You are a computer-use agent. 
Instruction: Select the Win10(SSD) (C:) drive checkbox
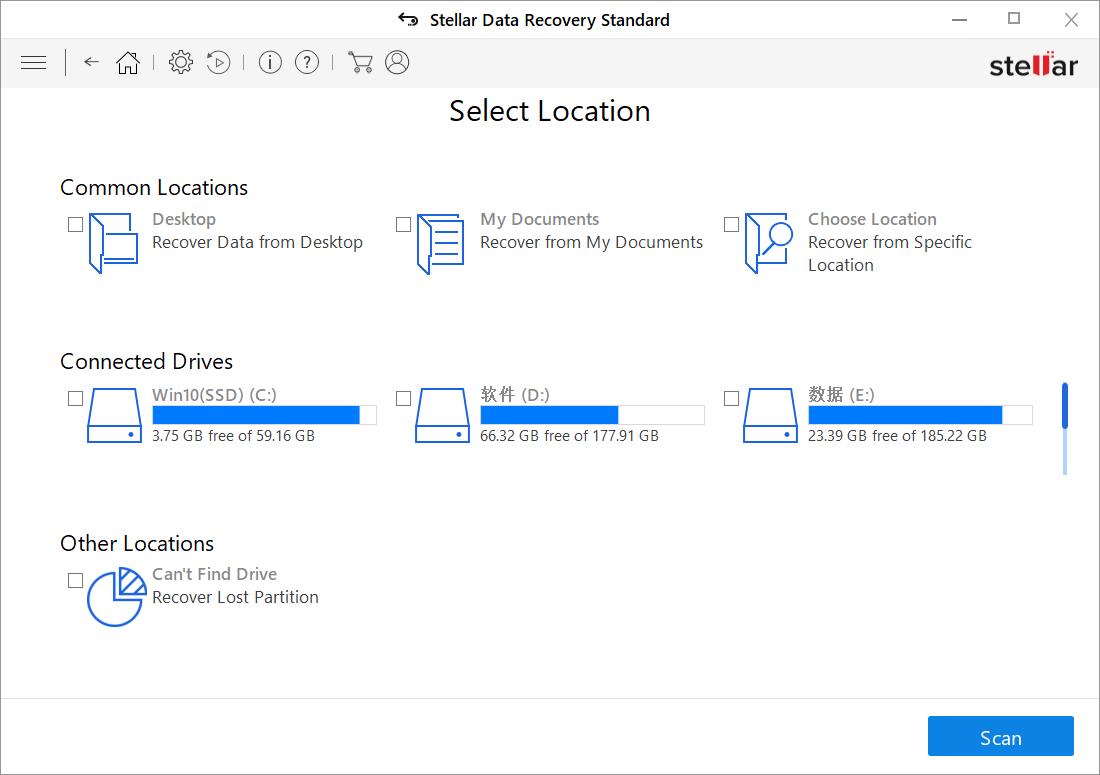(x=75, y=398)
